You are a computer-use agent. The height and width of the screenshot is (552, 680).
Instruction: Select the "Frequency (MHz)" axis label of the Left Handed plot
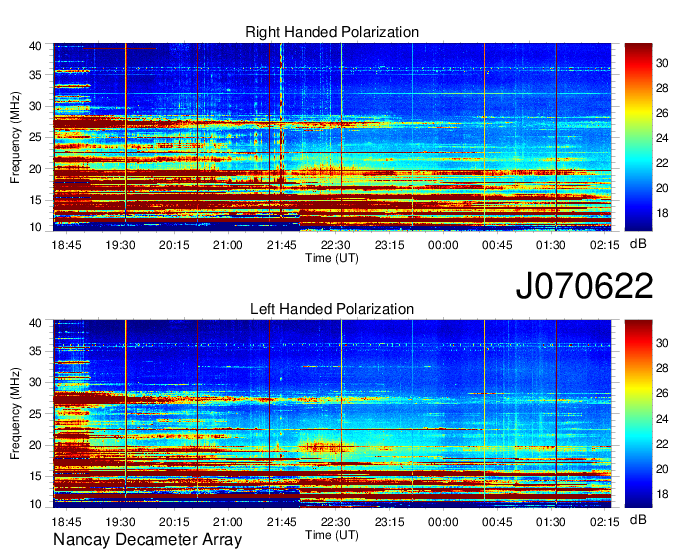pyautogui.click(x=15, y=414)
